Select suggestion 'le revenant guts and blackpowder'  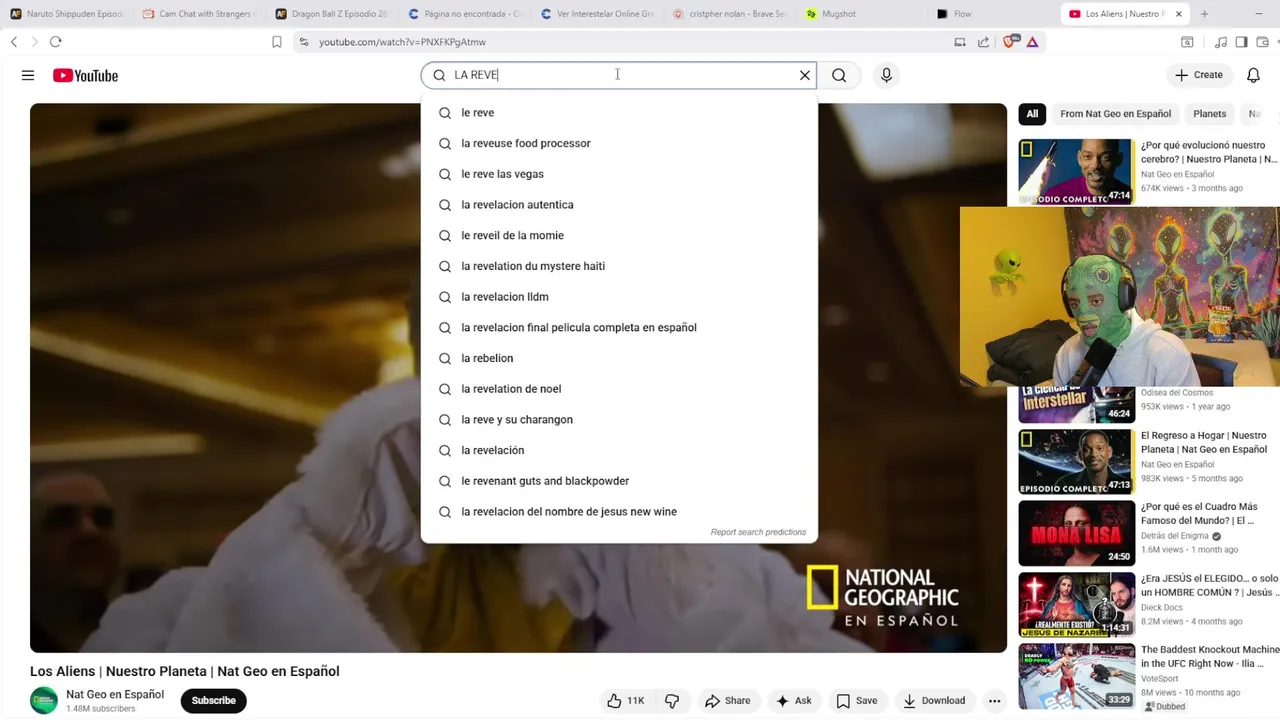coord(619,481)
